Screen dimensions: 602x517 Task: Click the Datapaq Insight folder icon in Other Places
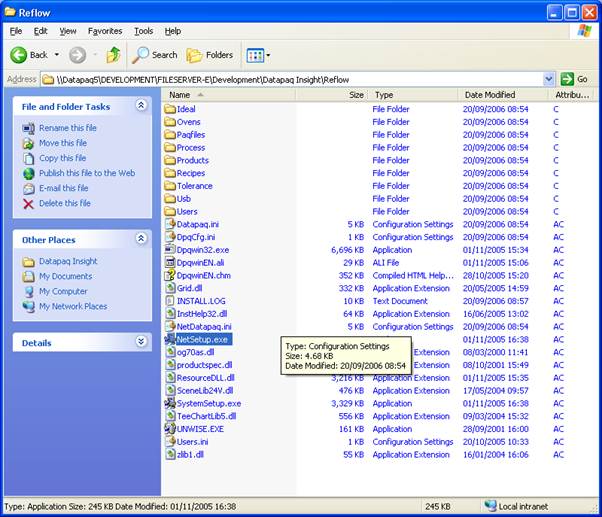click(x=28, y=261)
